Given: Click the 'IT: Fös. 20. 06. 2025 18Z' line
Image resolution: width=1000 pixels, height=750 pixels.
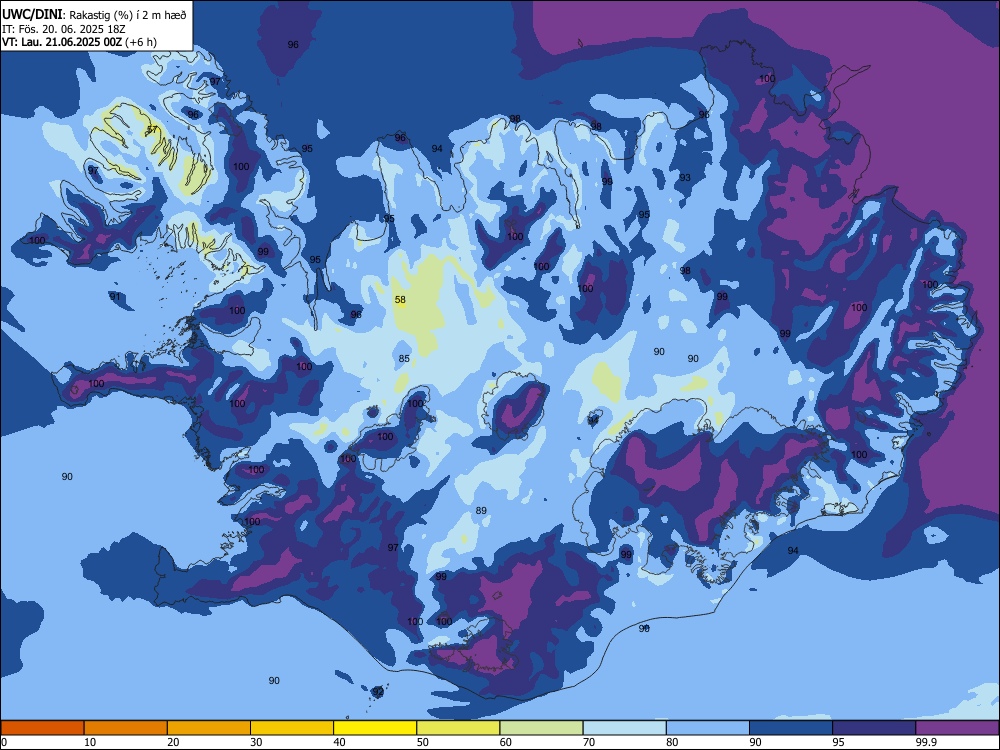Looking at the screenshot, I should click(x=63, y=29).
